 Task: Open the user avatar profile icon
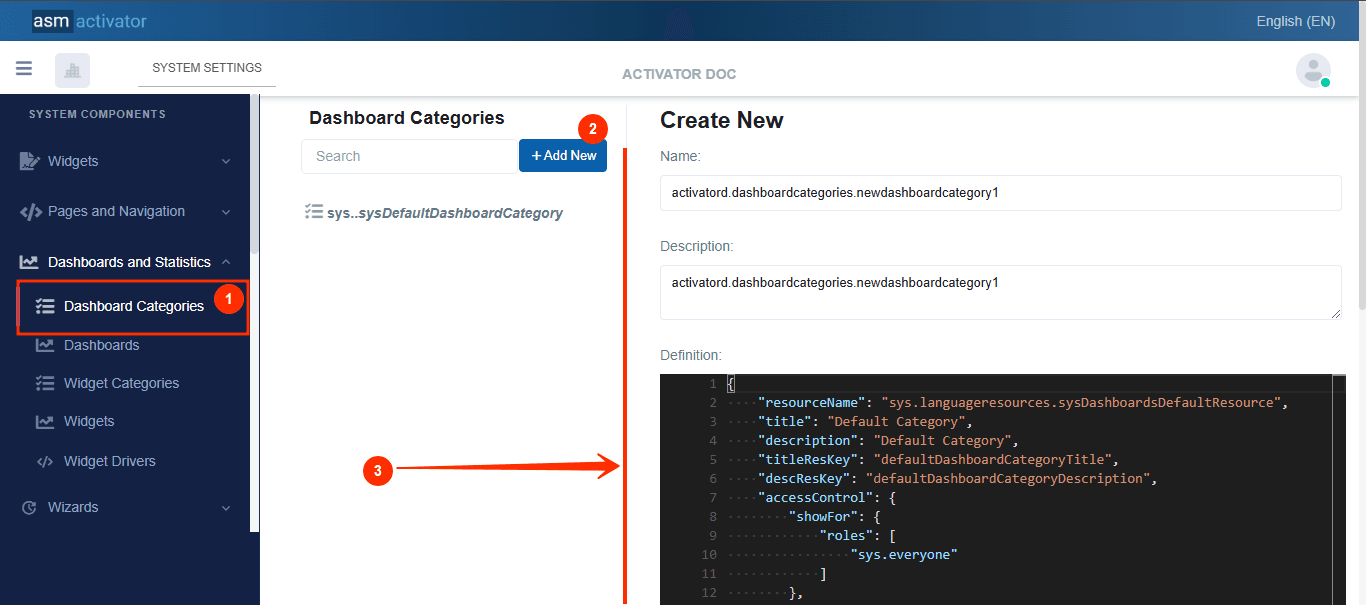[x=1313, y=71]
